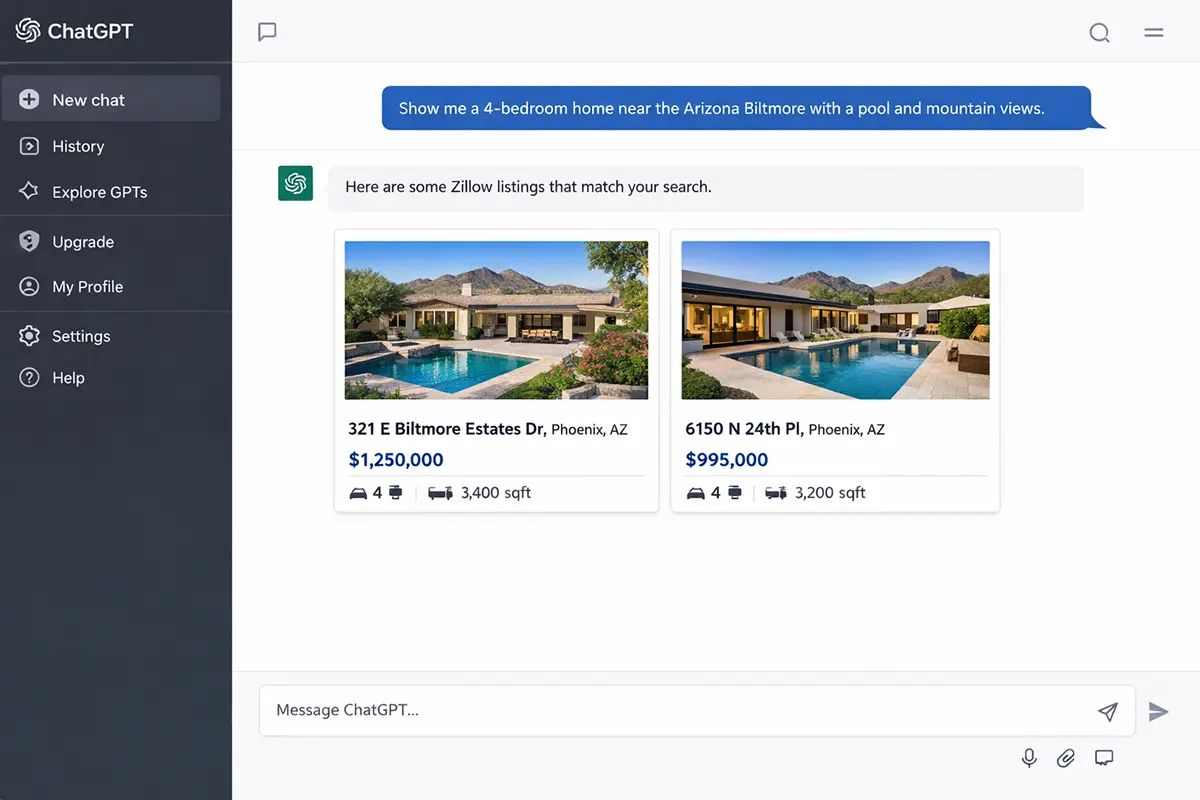The height and width of the screenshot is (800, 1200).
Task: Click the $995,000 price
Action: [x=727, y=460]
